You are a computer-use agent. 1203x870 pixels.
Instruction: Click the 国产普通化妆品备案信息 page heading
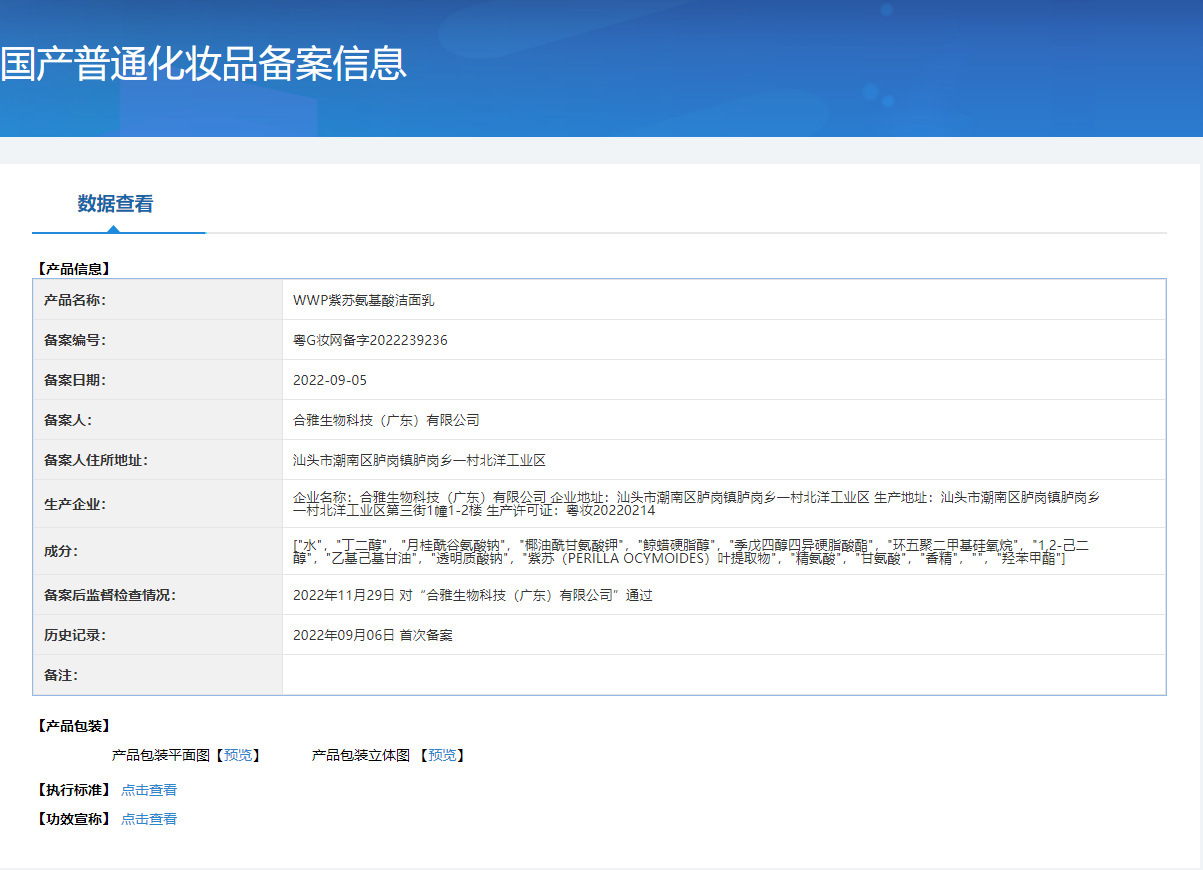click(204, 63)
